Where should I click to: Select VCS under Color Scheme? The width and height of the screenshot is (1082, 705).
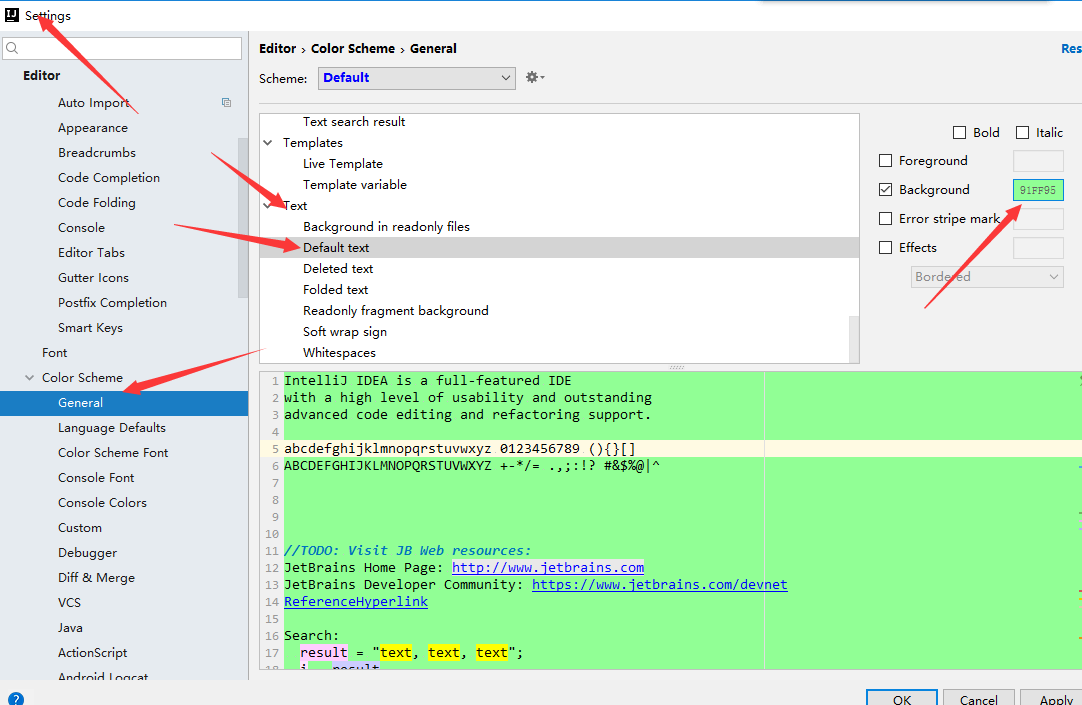click(69, 603)
